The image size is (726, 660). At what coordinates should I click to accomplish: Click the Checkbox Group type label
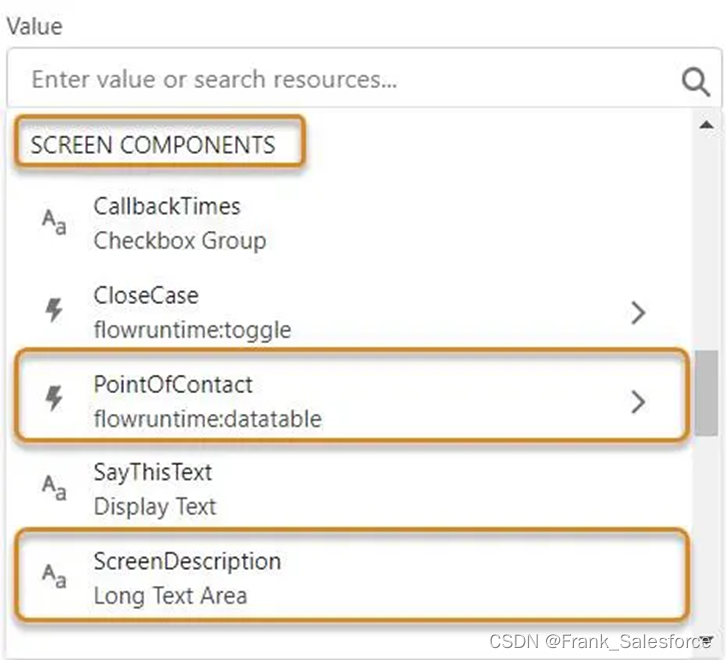pyautogui.click(x=180, y=241)
